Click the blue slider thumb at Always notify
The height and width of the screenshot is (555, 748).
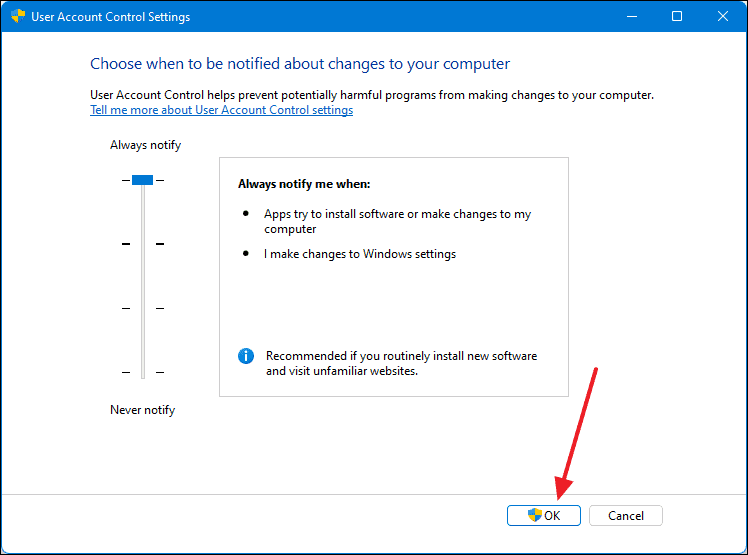tap(143, 180)
